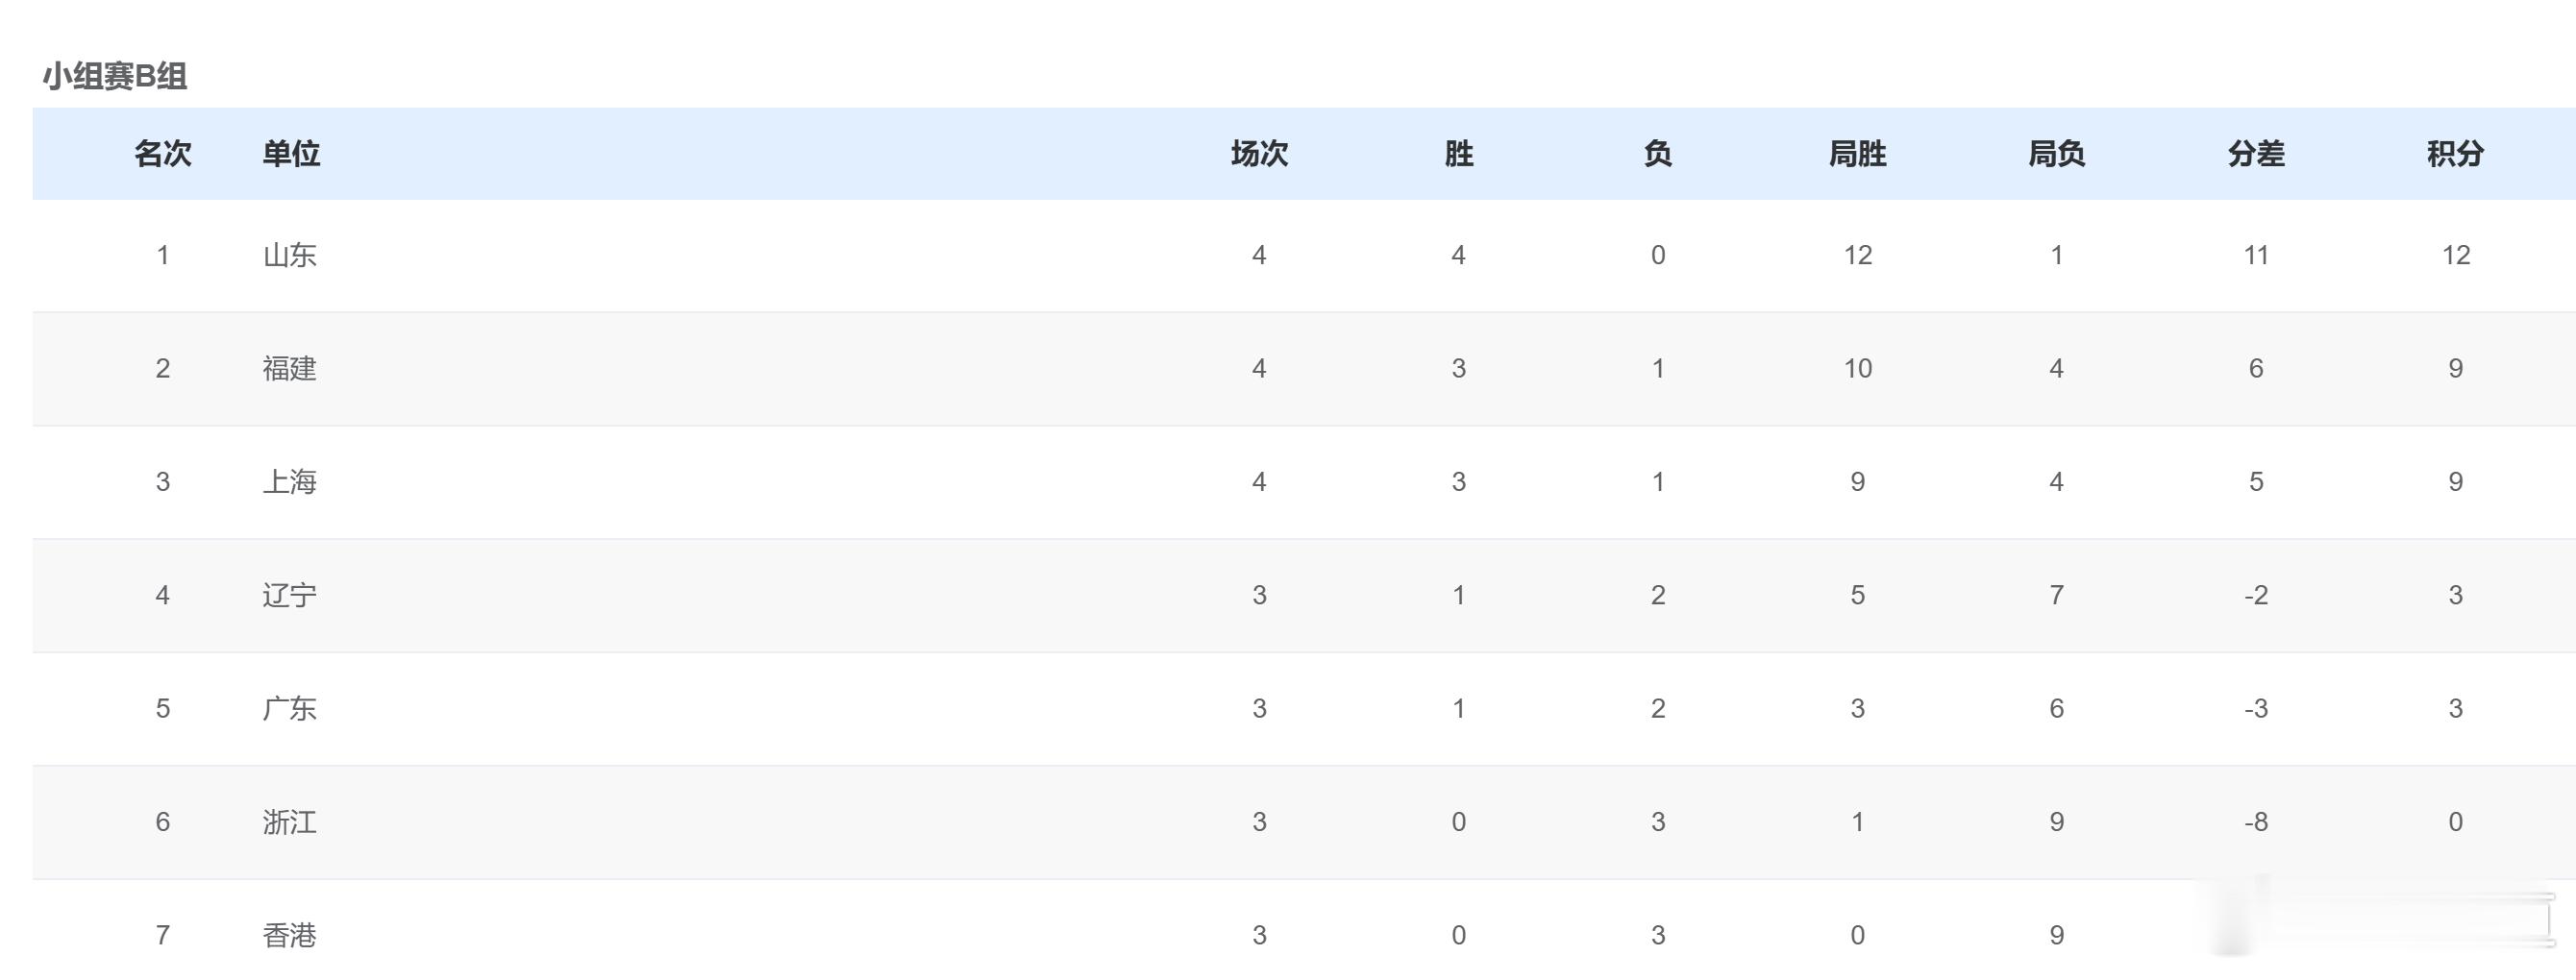Open the 广东 team entry
Viewport: 2576px width, 980px height.
pyautogui.click(x=290, y=709)
